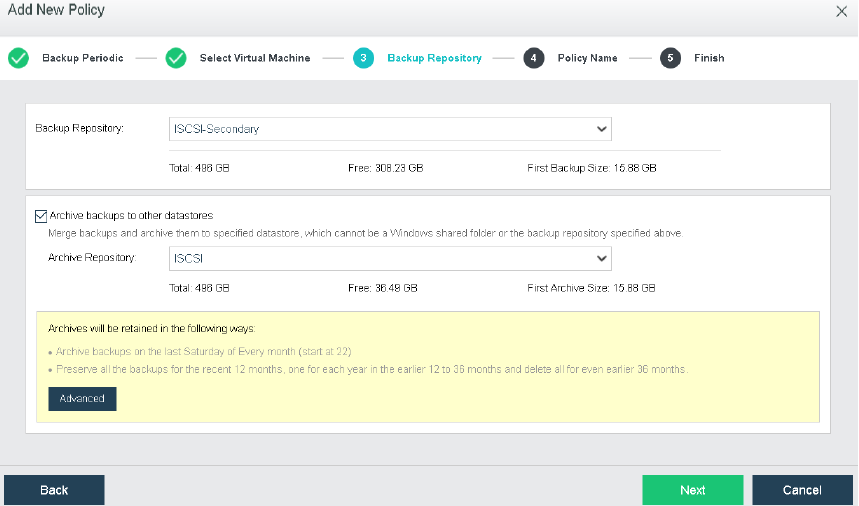Click the step 3 circle icon

[363, 58]
